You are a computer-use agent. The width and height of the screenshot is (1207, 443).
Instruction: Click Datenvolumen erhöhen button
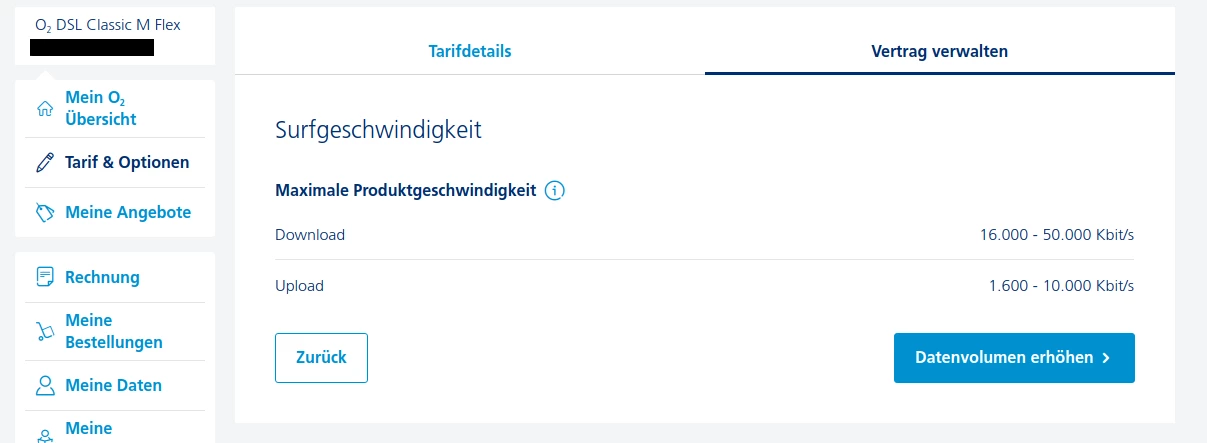click(x=1014, y=357)
